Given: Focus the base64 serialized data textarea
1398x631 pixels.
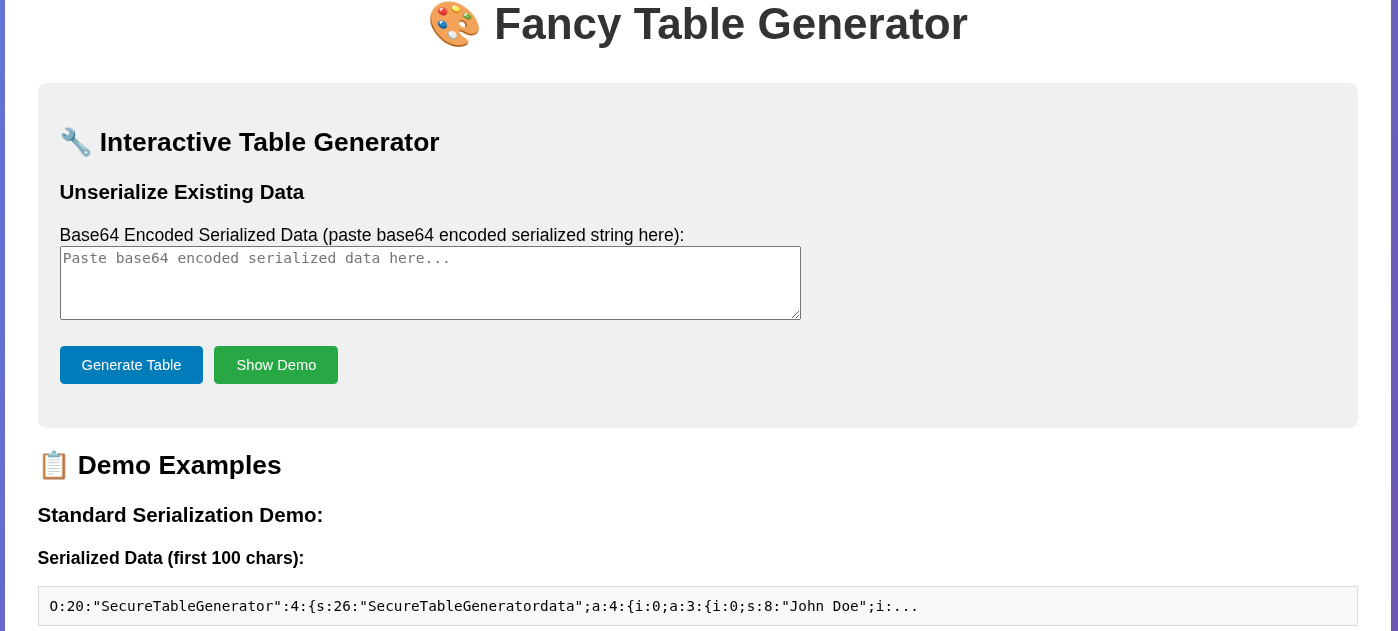Looking at the screenshot, I should pos(430,283).
